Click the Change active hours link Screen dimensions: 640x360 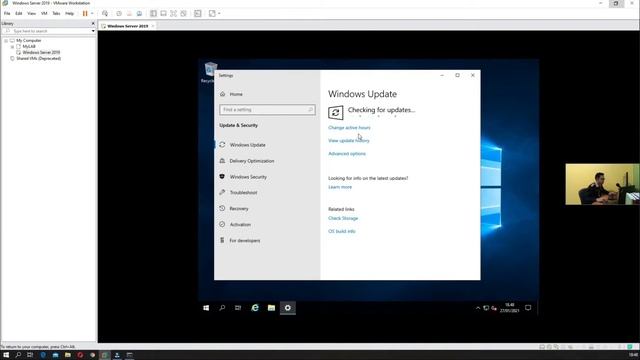coord(349,128)
